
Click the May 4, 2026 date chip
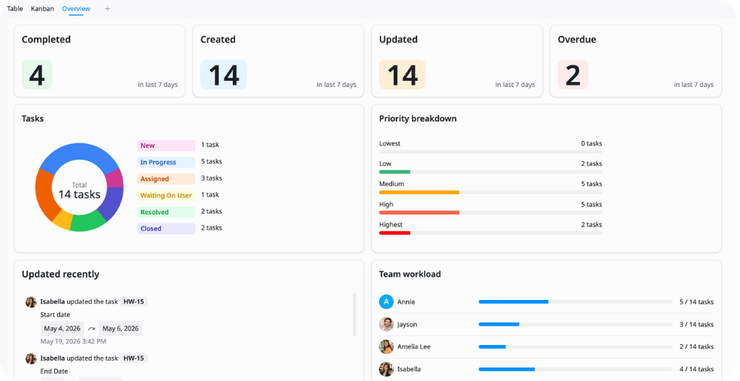62,329
